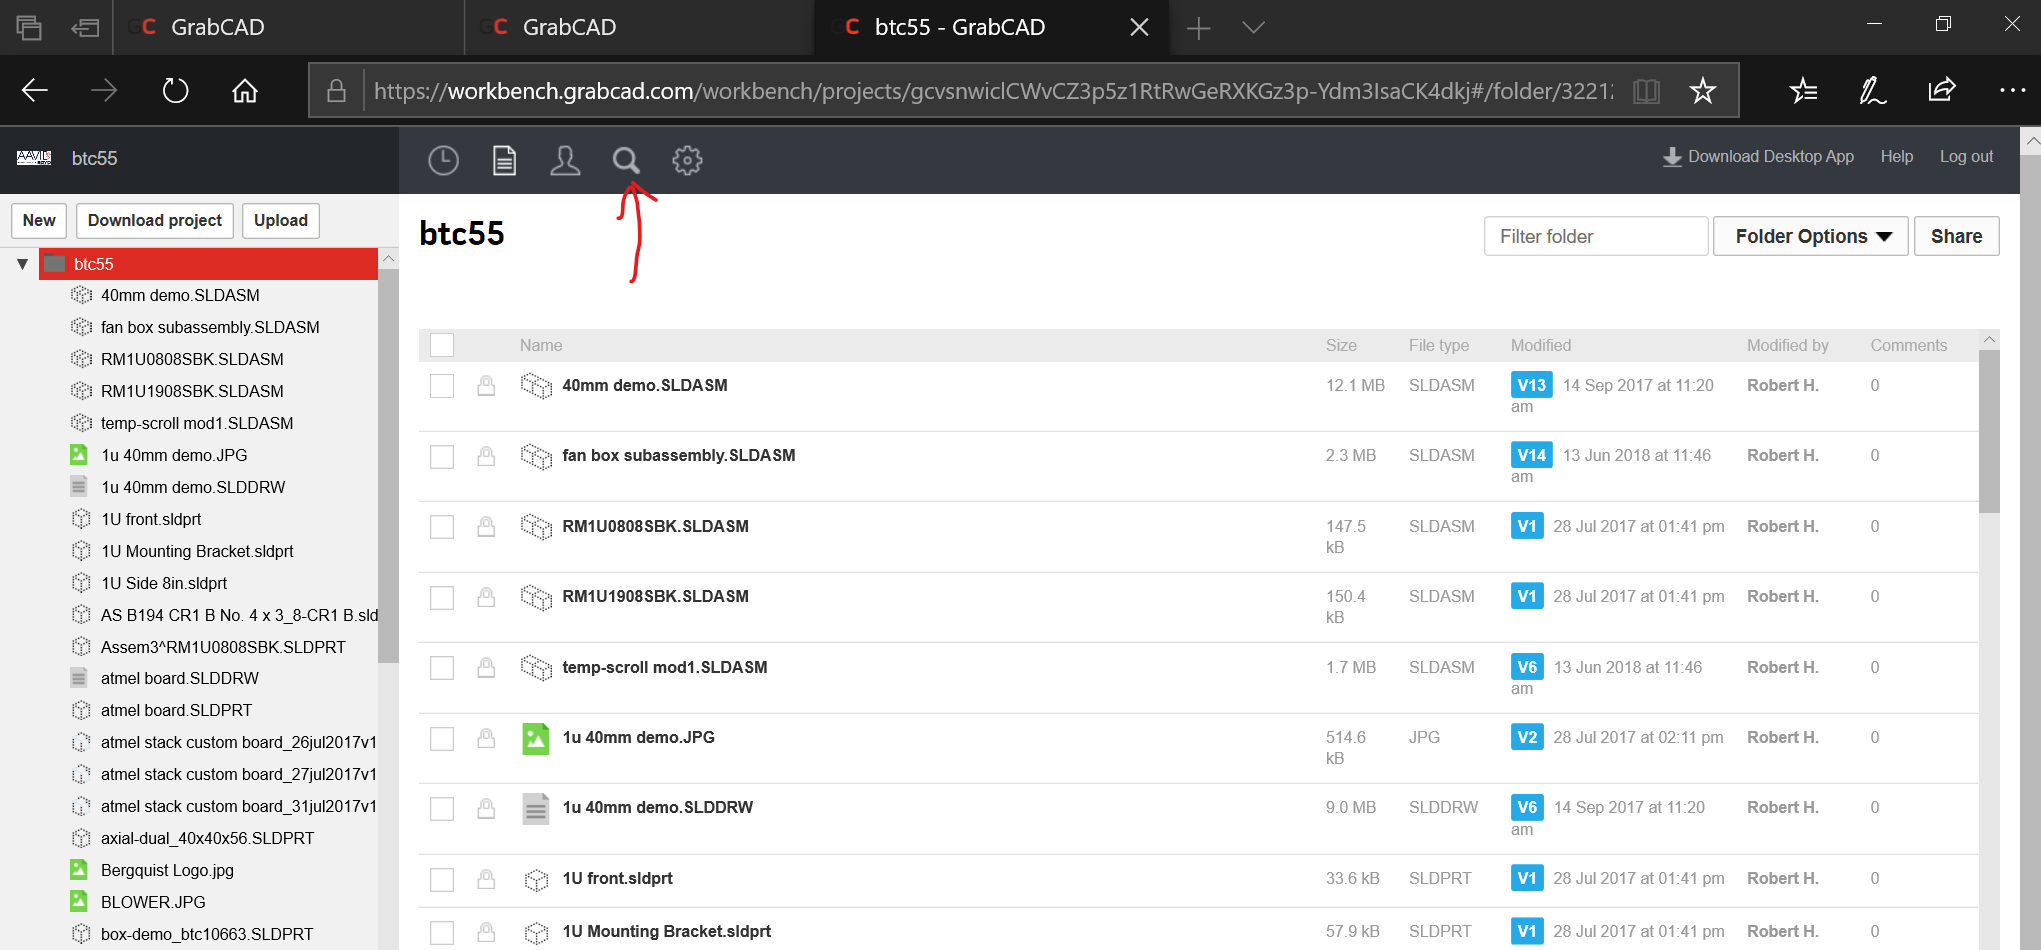2041x950 pixels.
Task: Open project settings gear icon
Action: (x=687, y=160)
